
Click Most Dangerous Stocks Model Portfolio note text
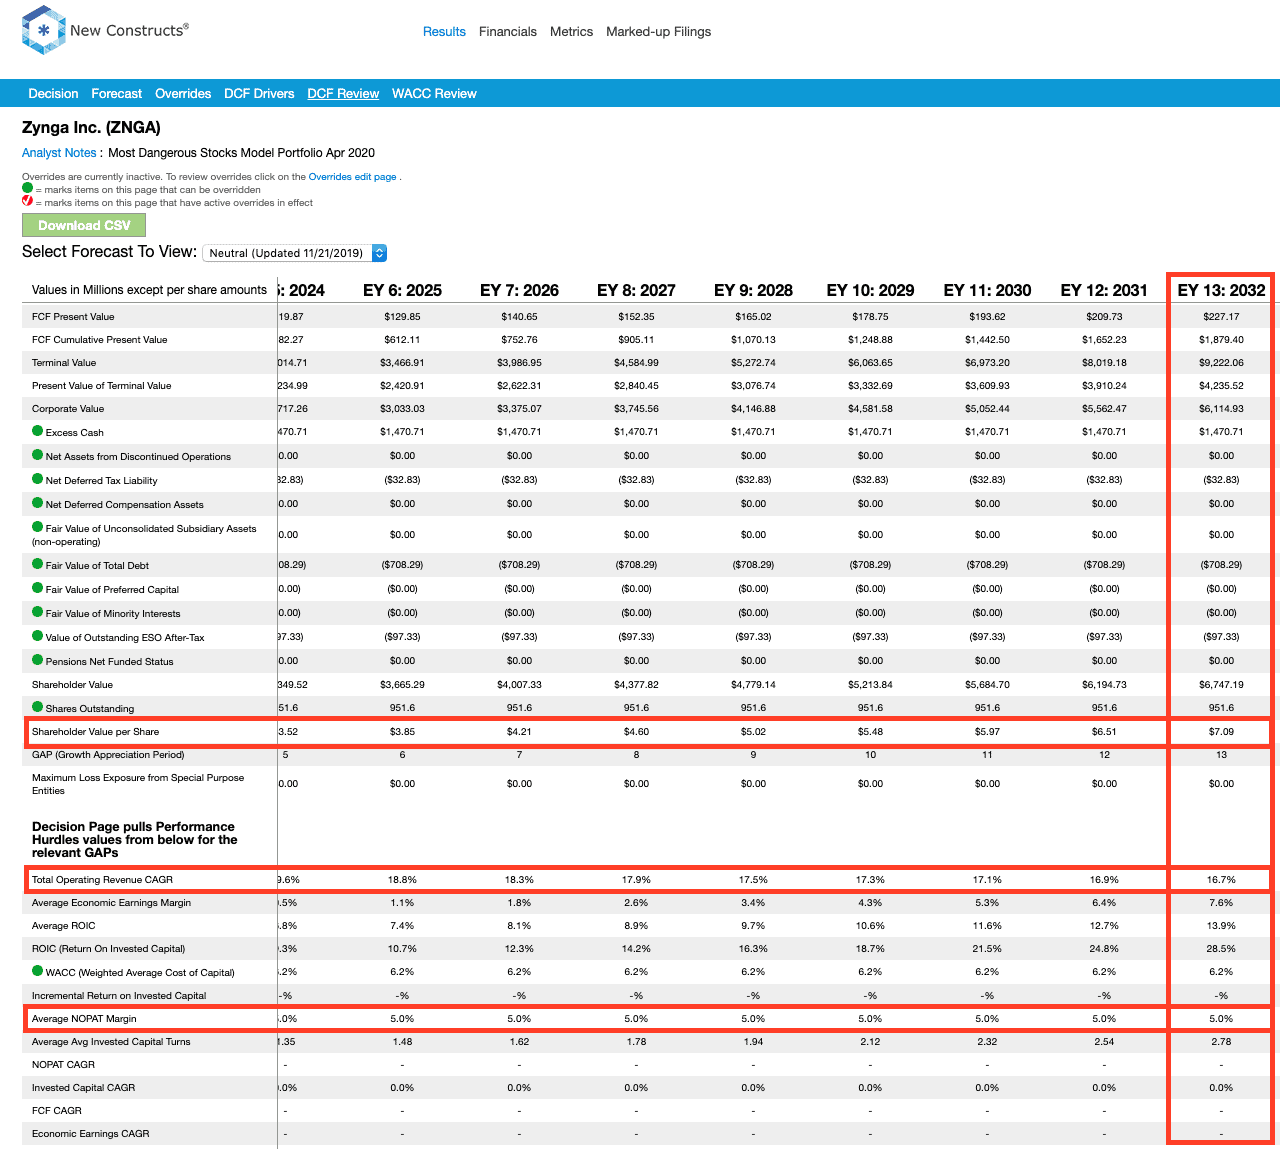241,153
